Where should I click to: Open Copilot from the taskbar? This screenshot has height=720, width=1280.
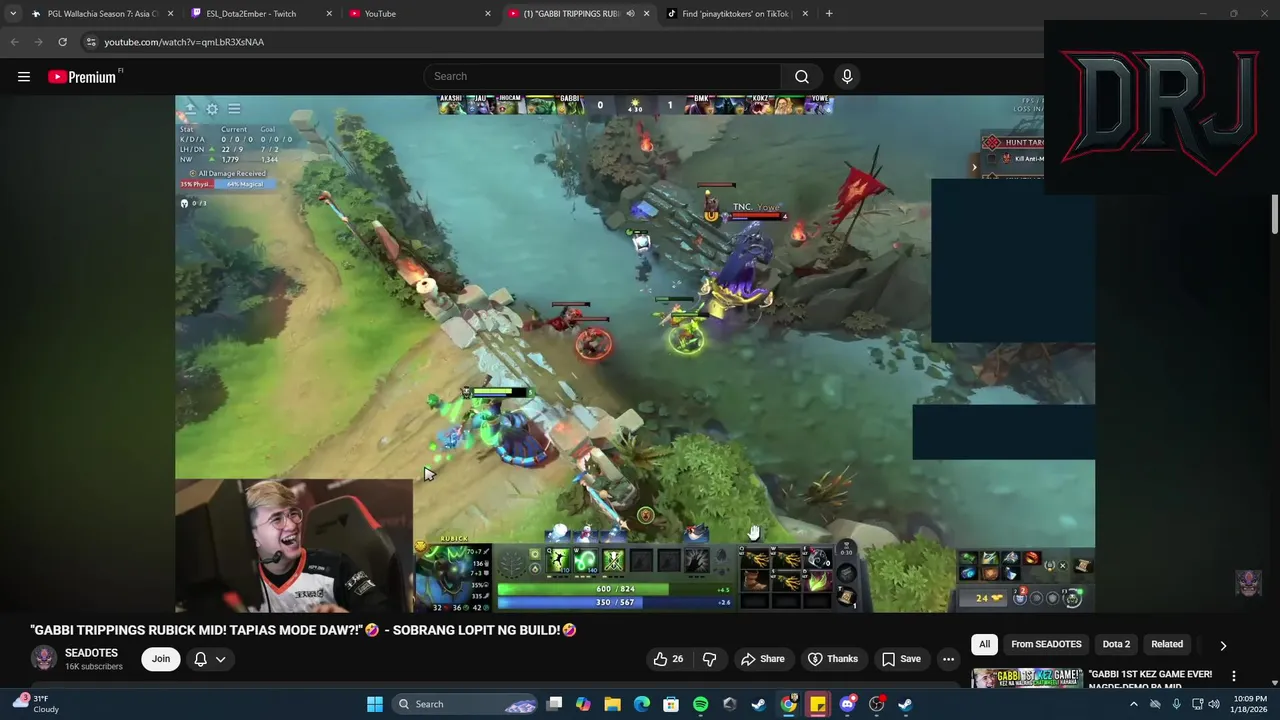[x=583, y=704]
